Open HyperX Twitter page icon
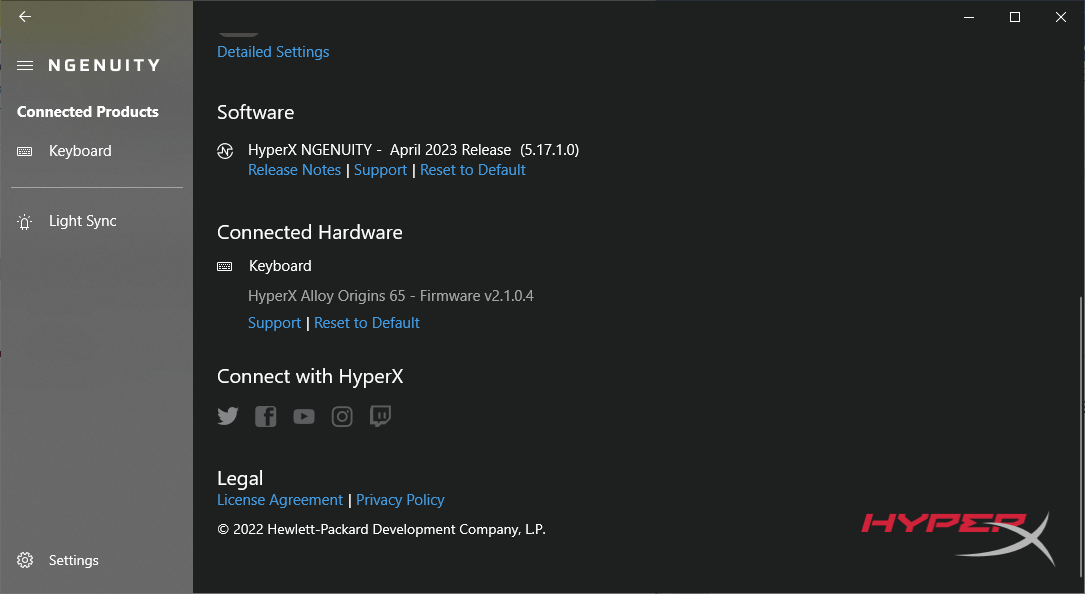Screen dimensions: 1085x594 coord(228,416)
